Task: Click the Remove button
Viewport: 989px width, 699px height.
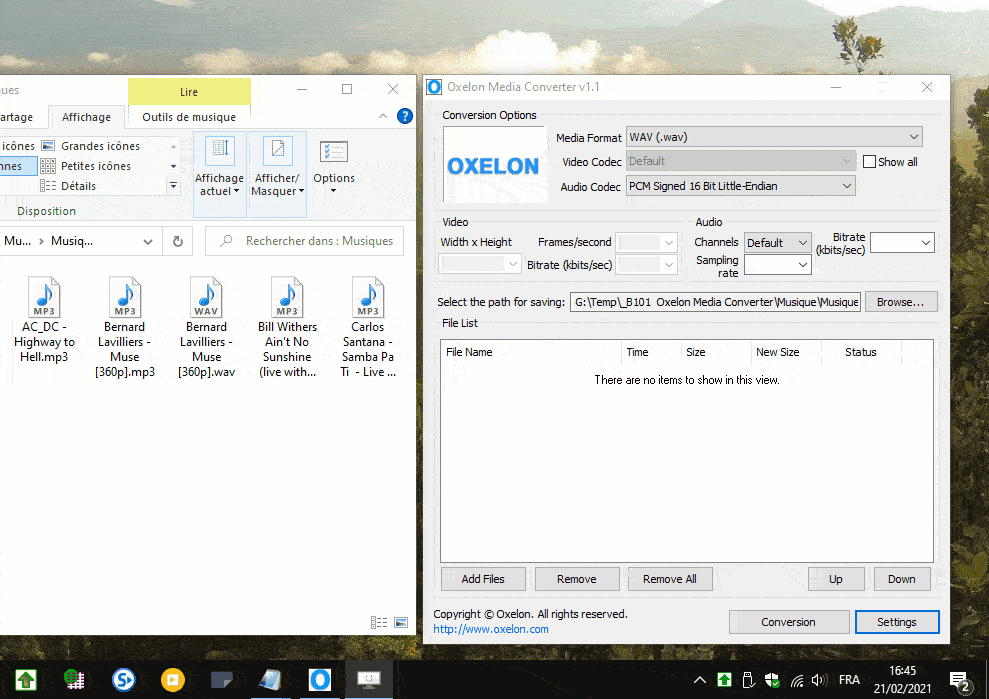Action: click(x=576, y=579)
